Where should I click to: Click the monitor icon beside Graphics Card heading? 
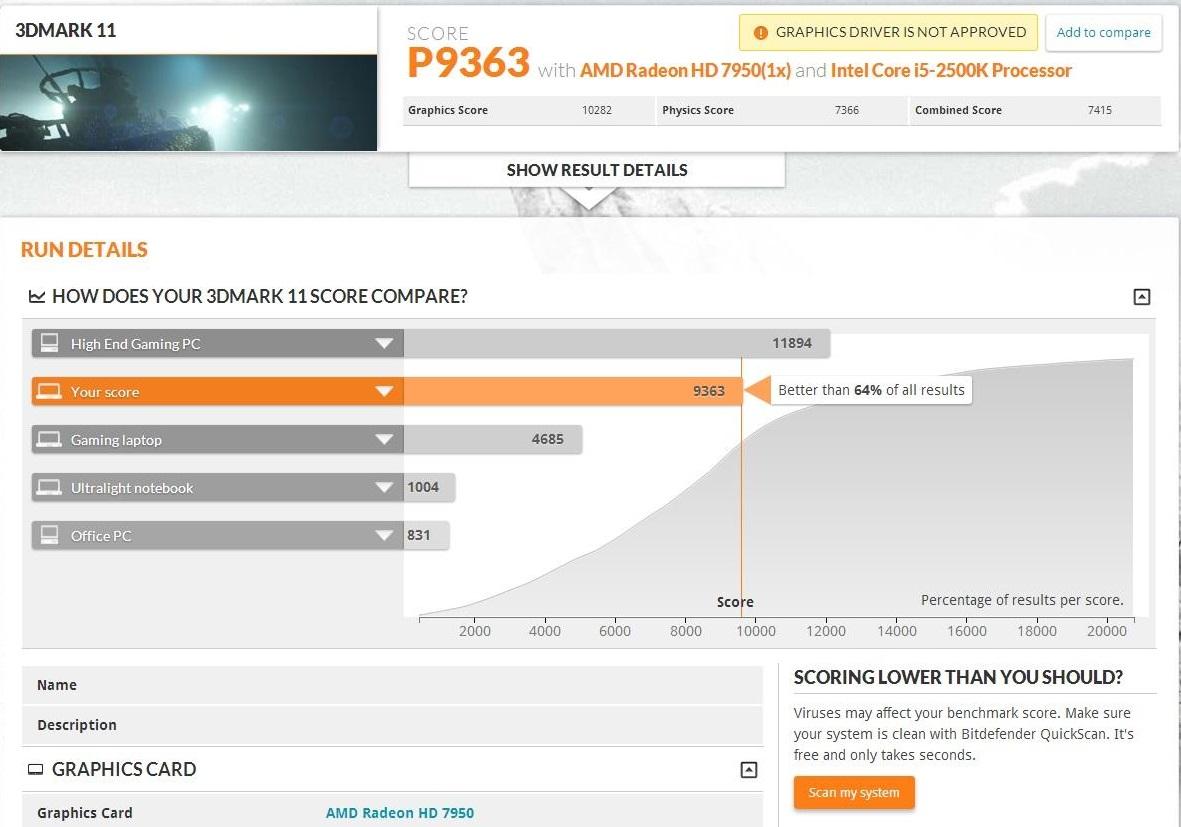coord(35,770)
